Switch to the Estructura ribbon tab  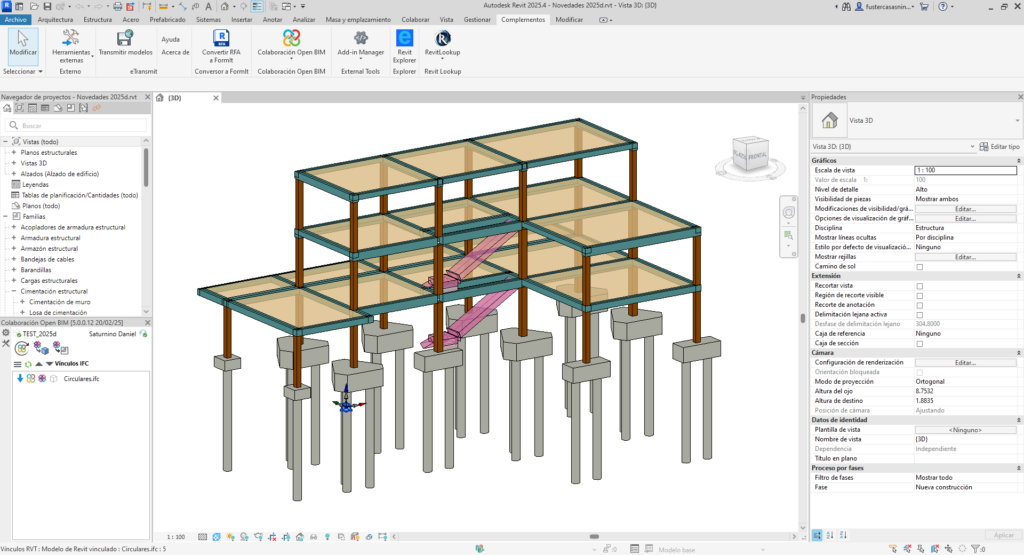[x=97, y=19]
